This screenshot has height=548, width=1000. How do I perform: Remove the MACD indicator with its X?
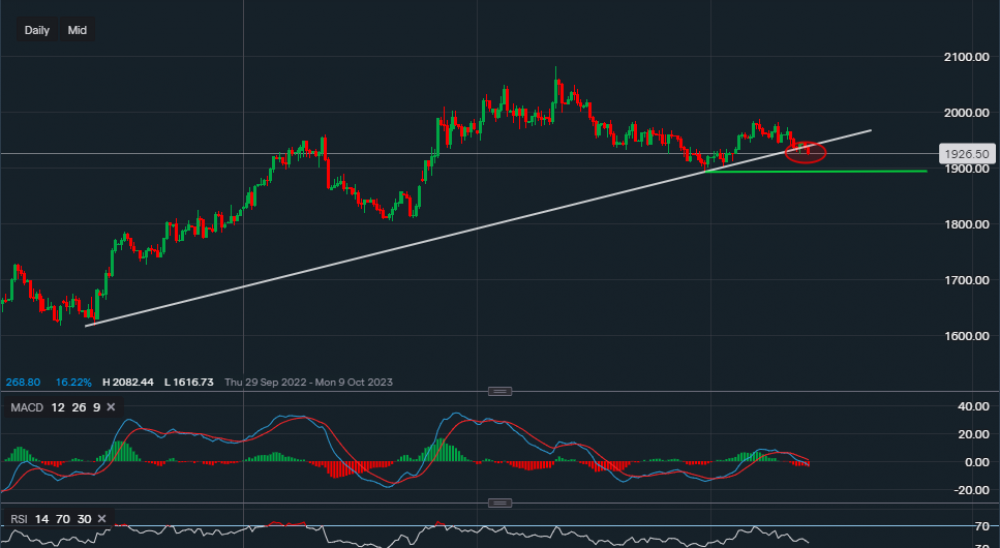click(111, 407)
